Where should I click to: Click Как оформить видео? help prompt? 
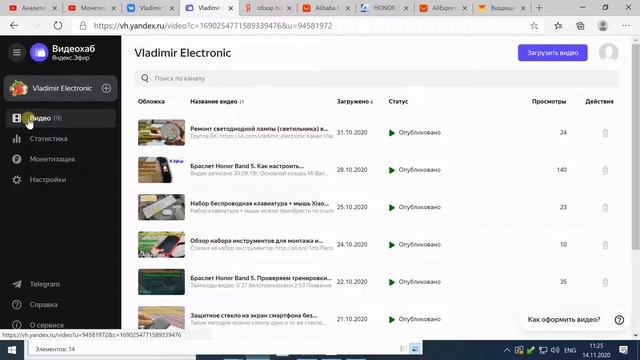tap(564, 320)
